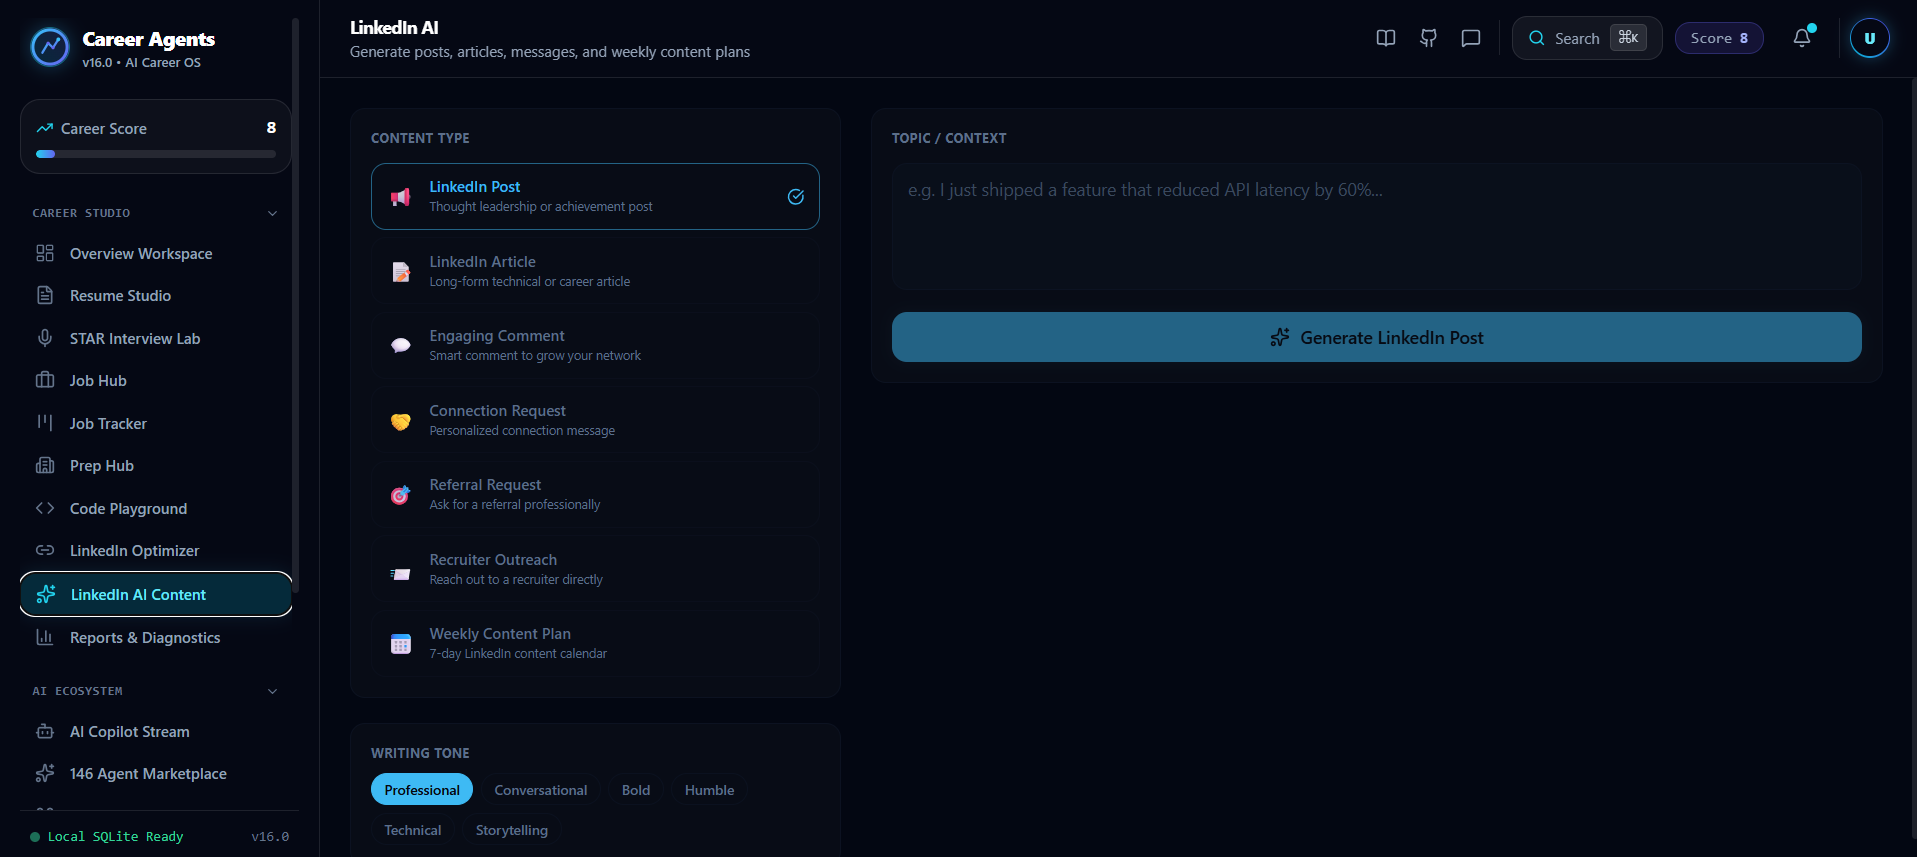Image resolution: width=1917 pixels, height=857 pixels.
Task: Select the Conversational writing tone
Action: click(x=541, y=789)
